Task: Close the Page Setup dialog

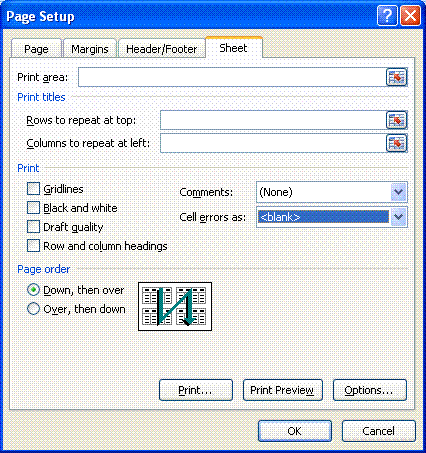Action: (410, 16)
